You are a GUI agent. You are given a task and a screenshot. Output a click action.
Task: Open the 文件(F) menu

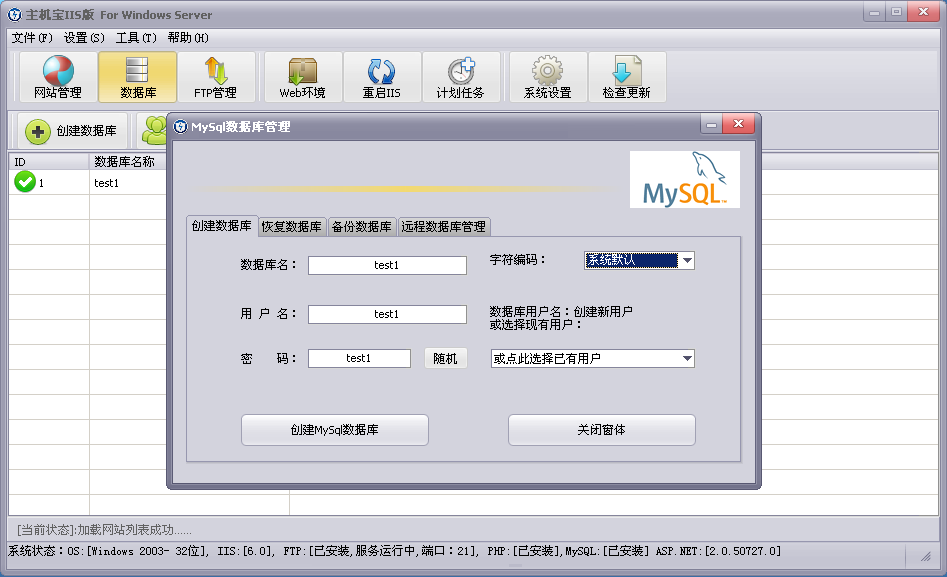click(x=32, y=38)
